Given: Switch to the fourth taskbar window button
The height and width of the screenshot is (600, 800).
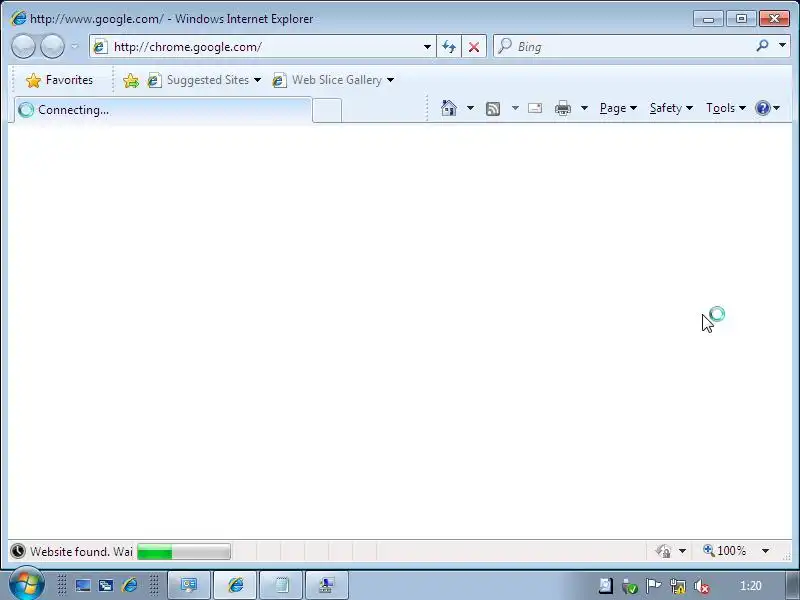Looking at the screenshot, I should pyautogui.click(x=327, y=585).
